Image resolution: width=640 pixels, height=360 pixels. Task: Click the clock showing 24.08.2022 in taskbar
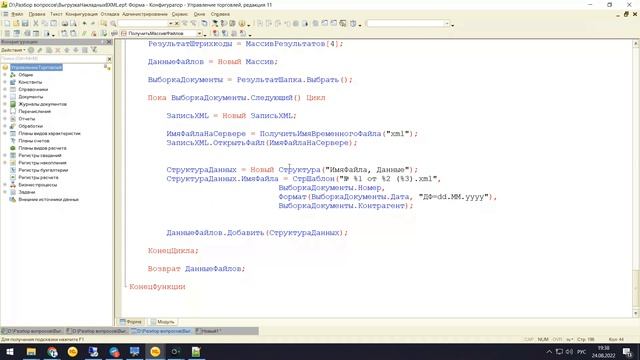coord(603,351)
